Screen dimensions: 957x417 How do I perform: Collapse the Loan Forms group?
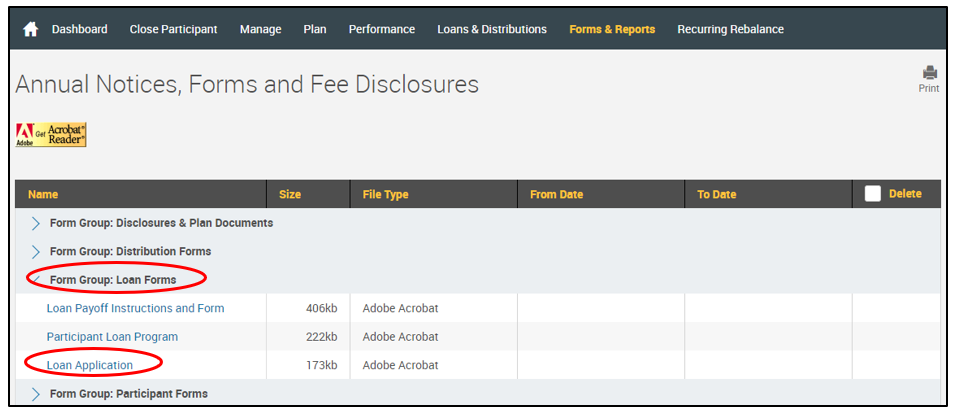[36, 280]
